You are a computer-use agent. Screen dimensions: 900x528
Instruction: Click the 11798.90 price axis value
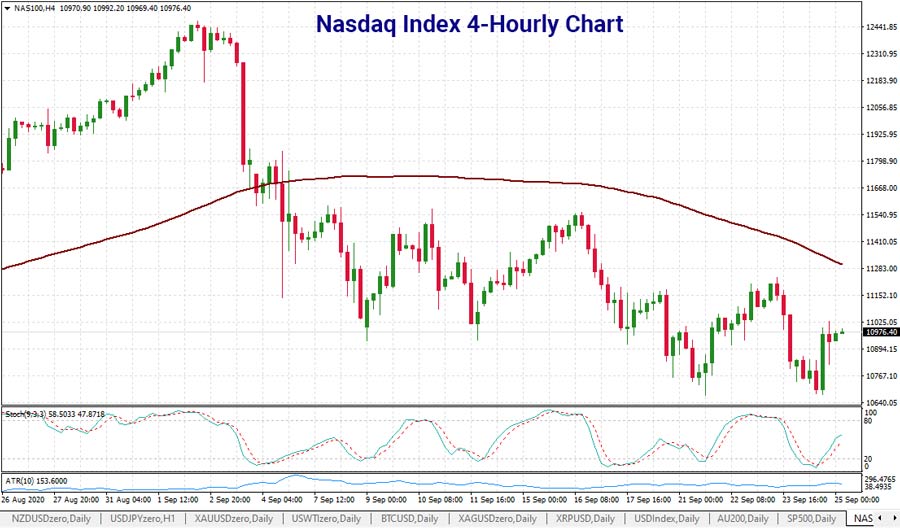pyautogui.click(x=882, y=161)
